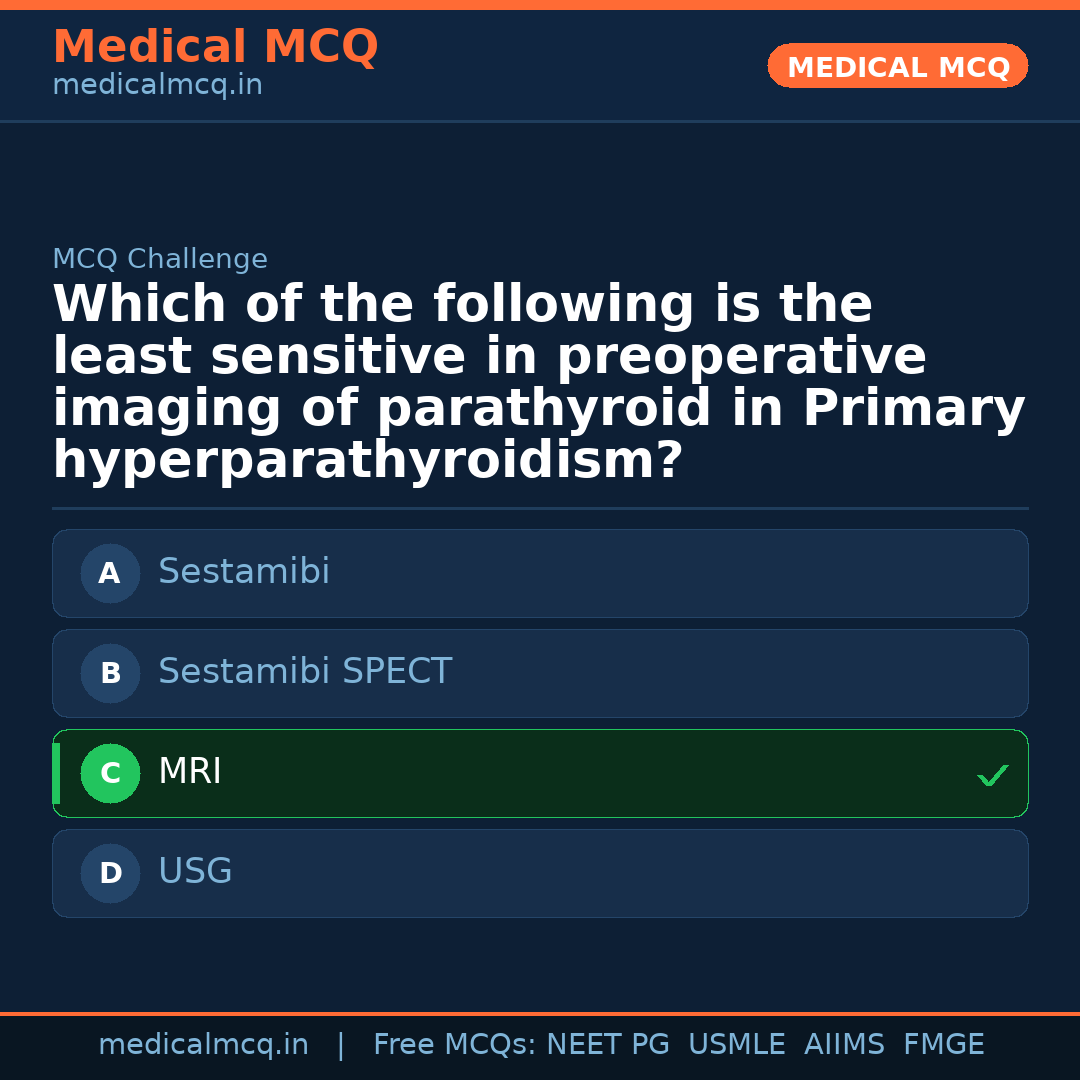Choose the Sestamibi answer text
Screen dimensions: 1080x1080
[x=244, y=572]
